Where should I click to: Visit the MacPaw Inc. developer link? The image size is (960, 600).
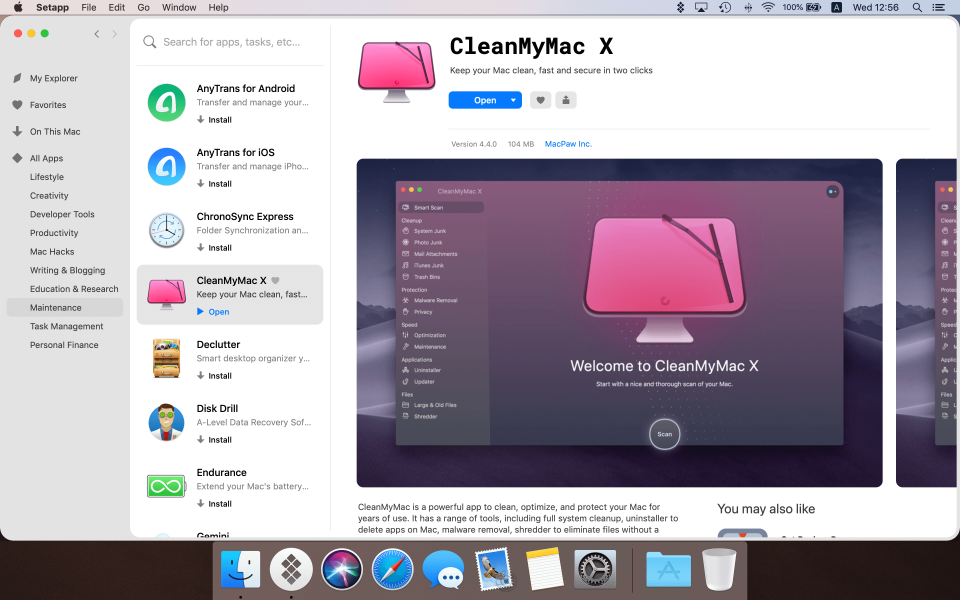tap(568, 143)
